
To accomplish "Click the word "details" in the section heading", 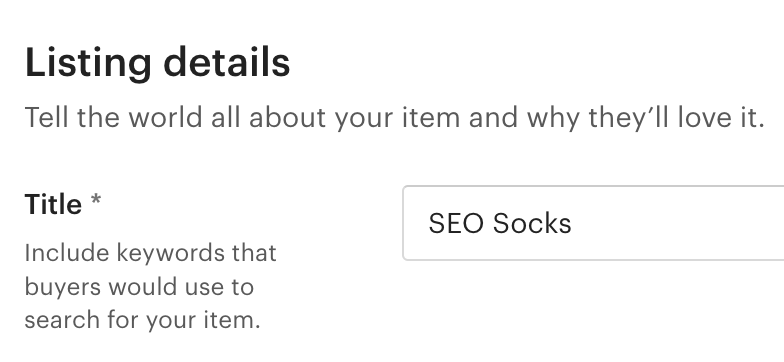I will pyautogui.click(x=227, y=62).
